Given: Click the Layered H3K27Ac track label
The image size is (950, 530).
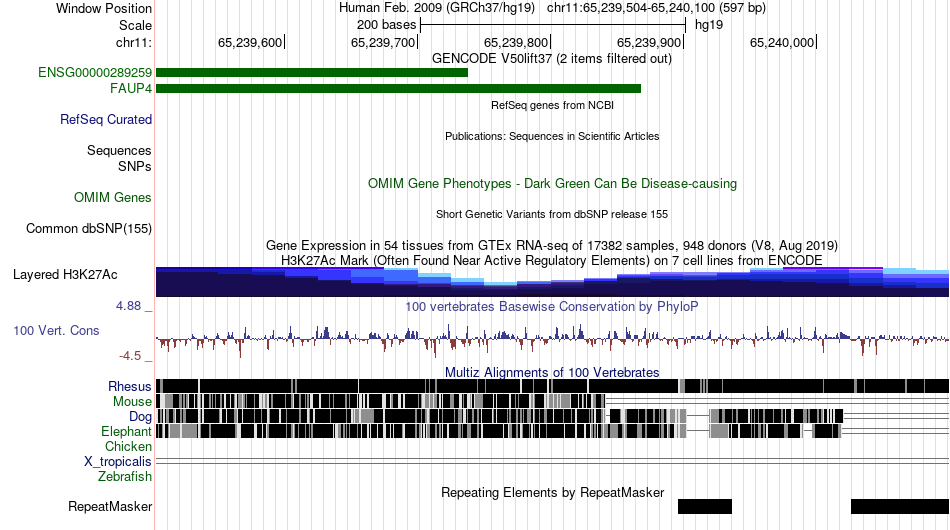Looking at the screenshot, I should (65, 274).
